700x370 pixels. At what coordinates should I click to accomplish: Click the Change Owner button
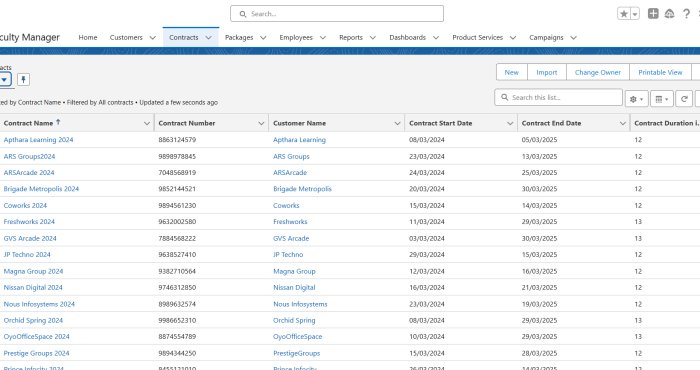pyautogui.click(x=598, y=72)
